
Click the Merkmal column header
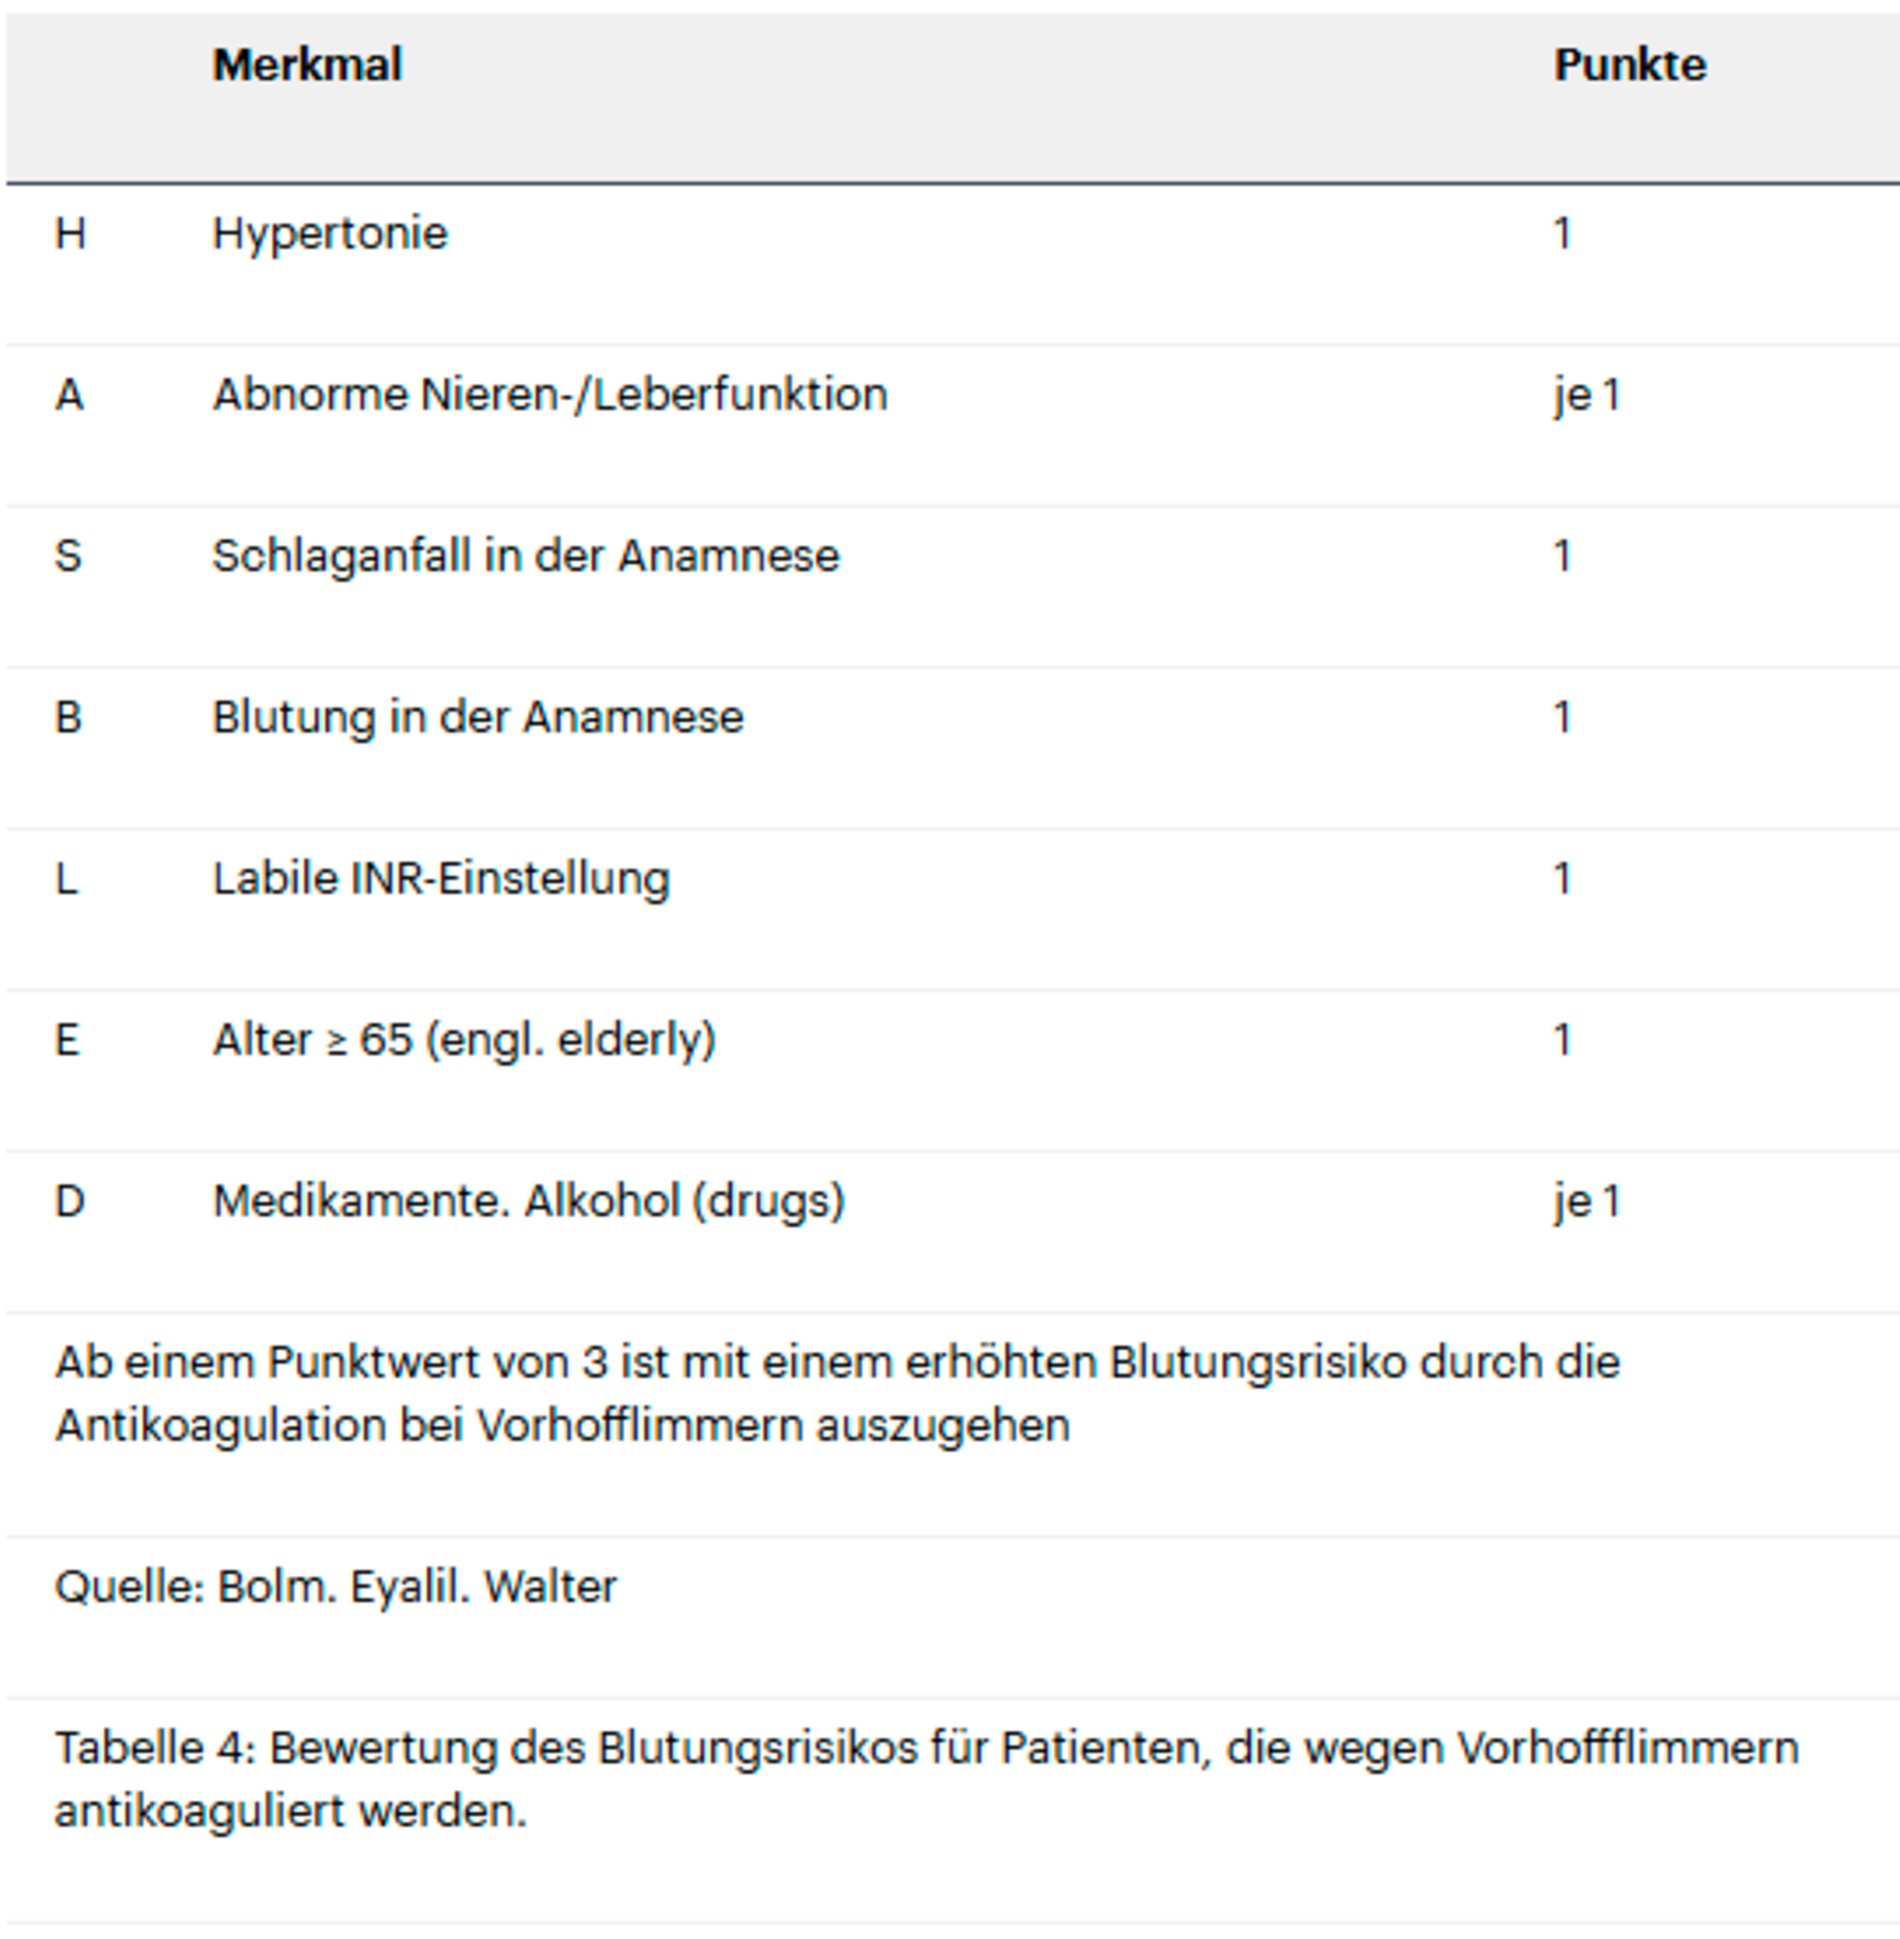pos(307,66)
